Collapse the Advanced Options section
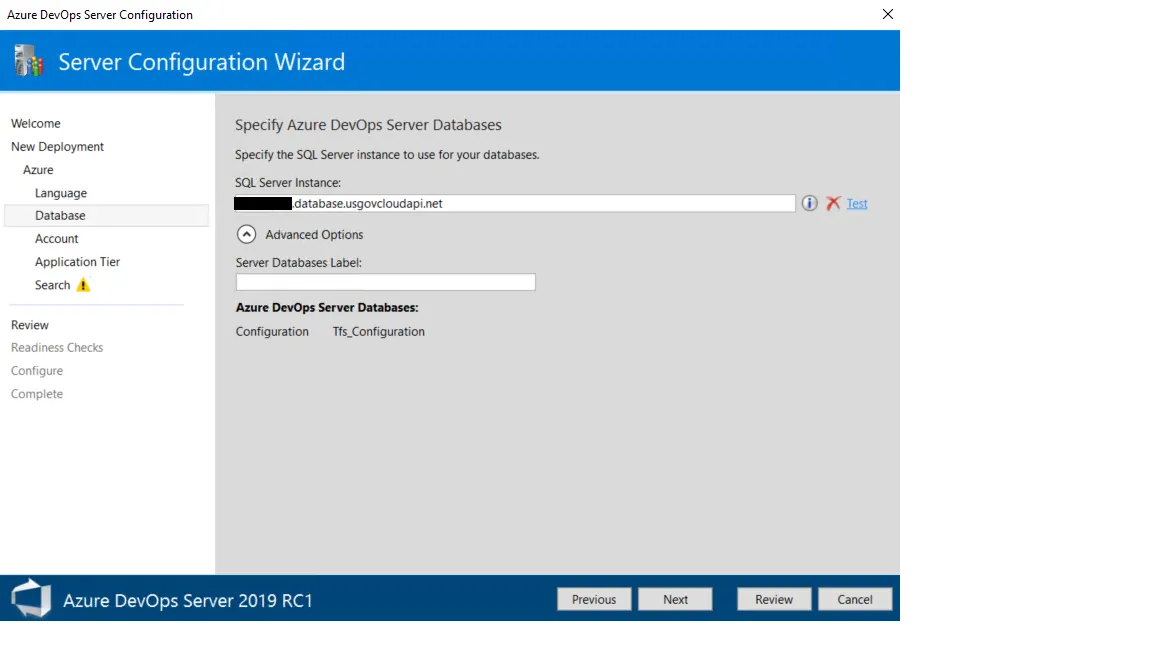This screenshot has width=1152, height=648. [246, 234]
